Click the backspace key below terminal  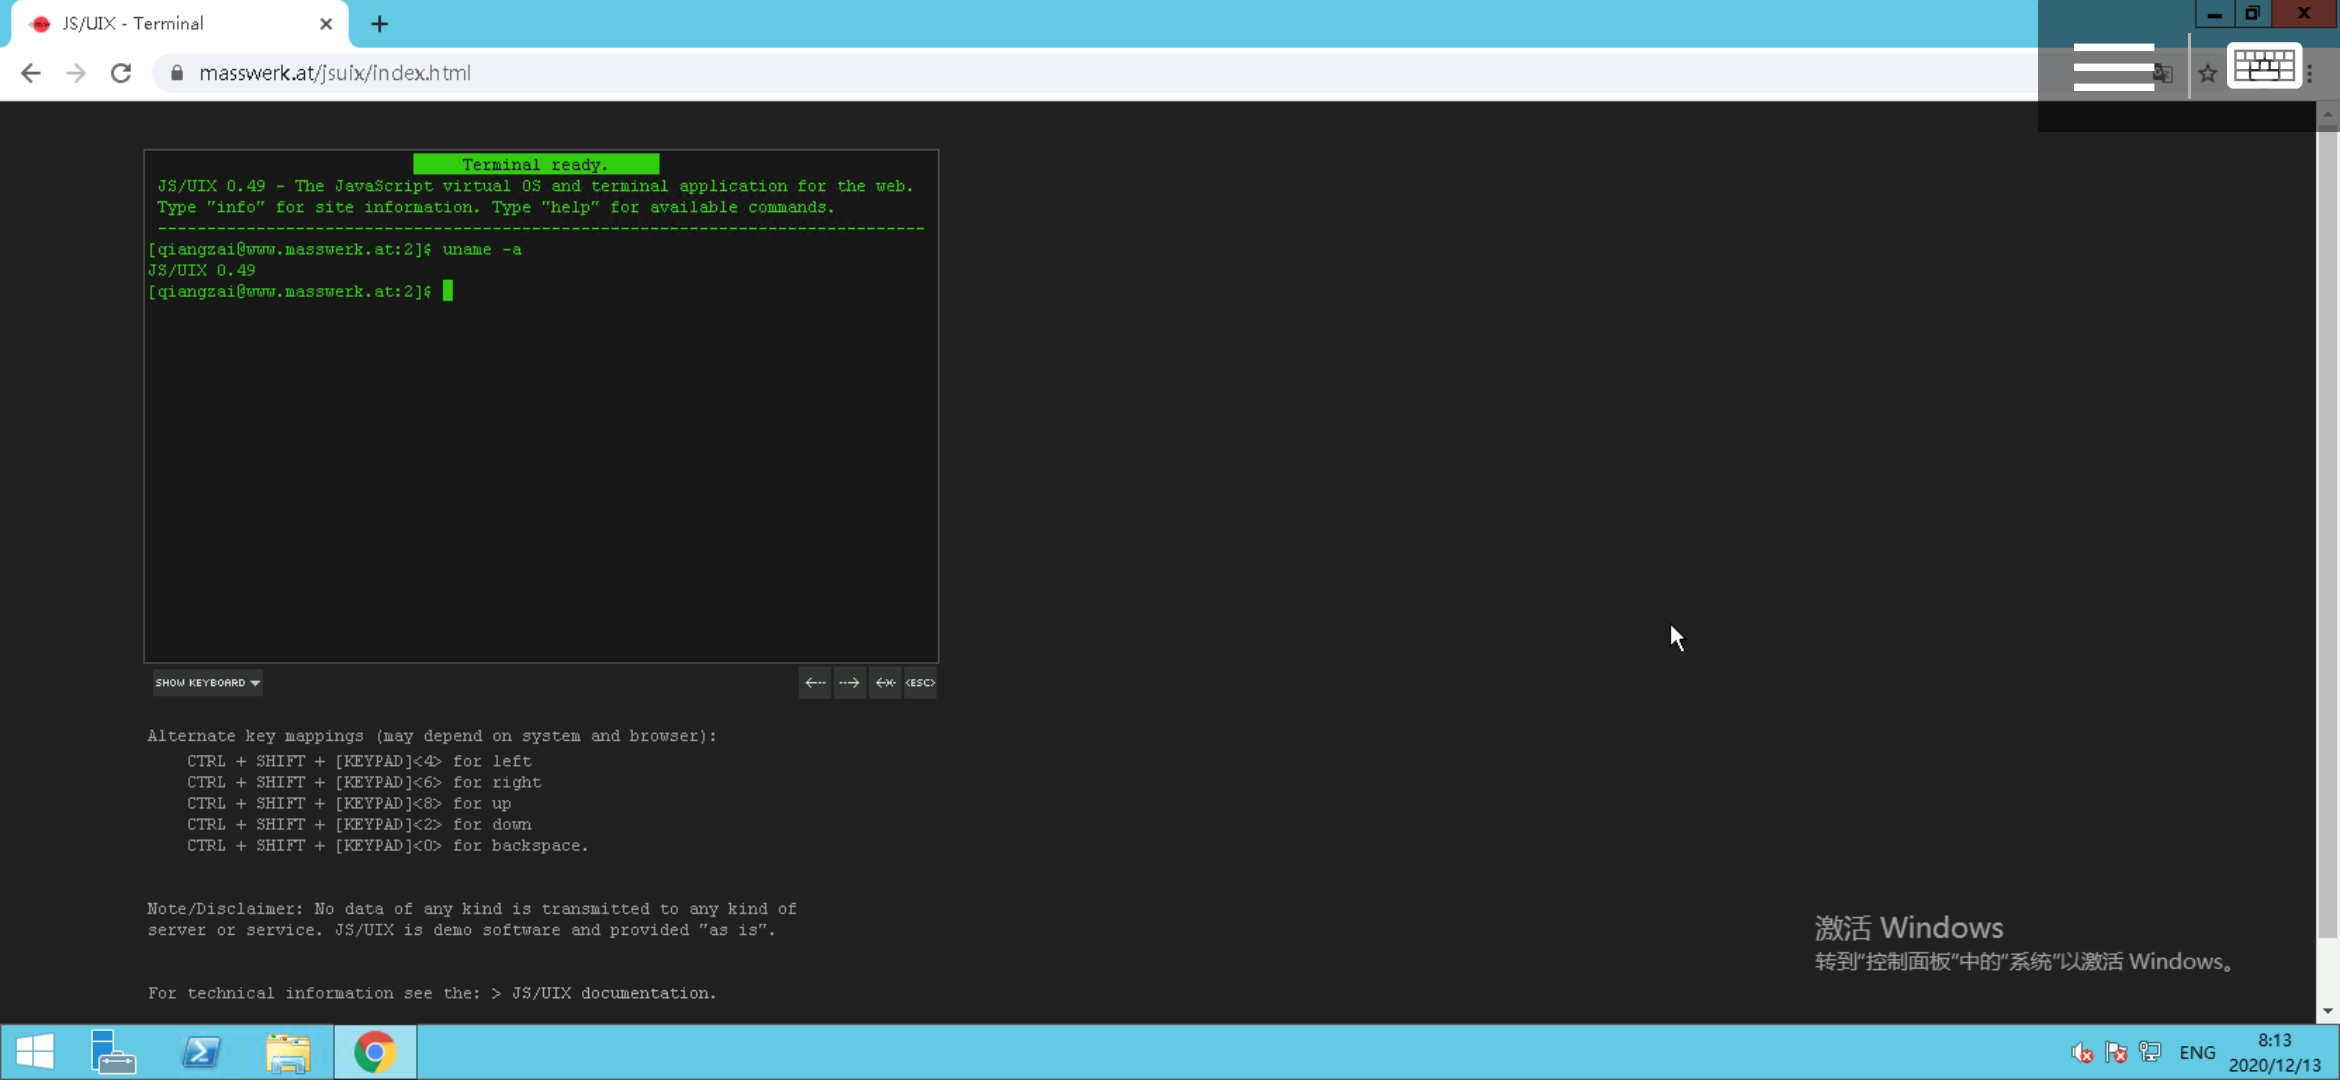click(885, 683)
